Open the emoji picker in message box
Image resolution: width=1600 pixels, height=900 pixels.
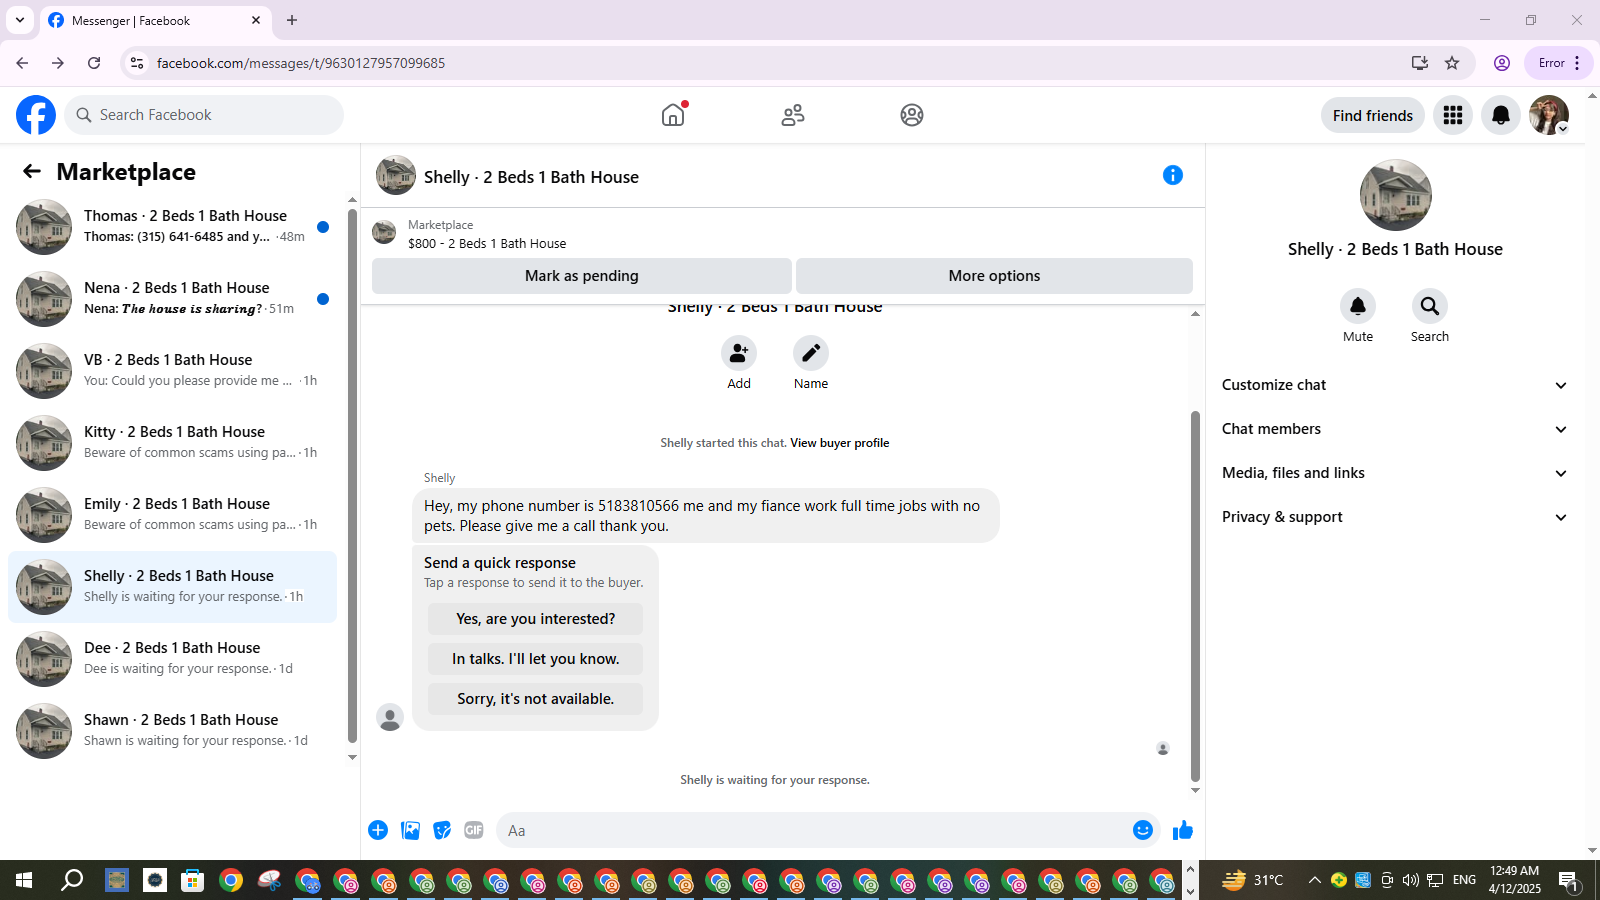[x=1143, y=830]
